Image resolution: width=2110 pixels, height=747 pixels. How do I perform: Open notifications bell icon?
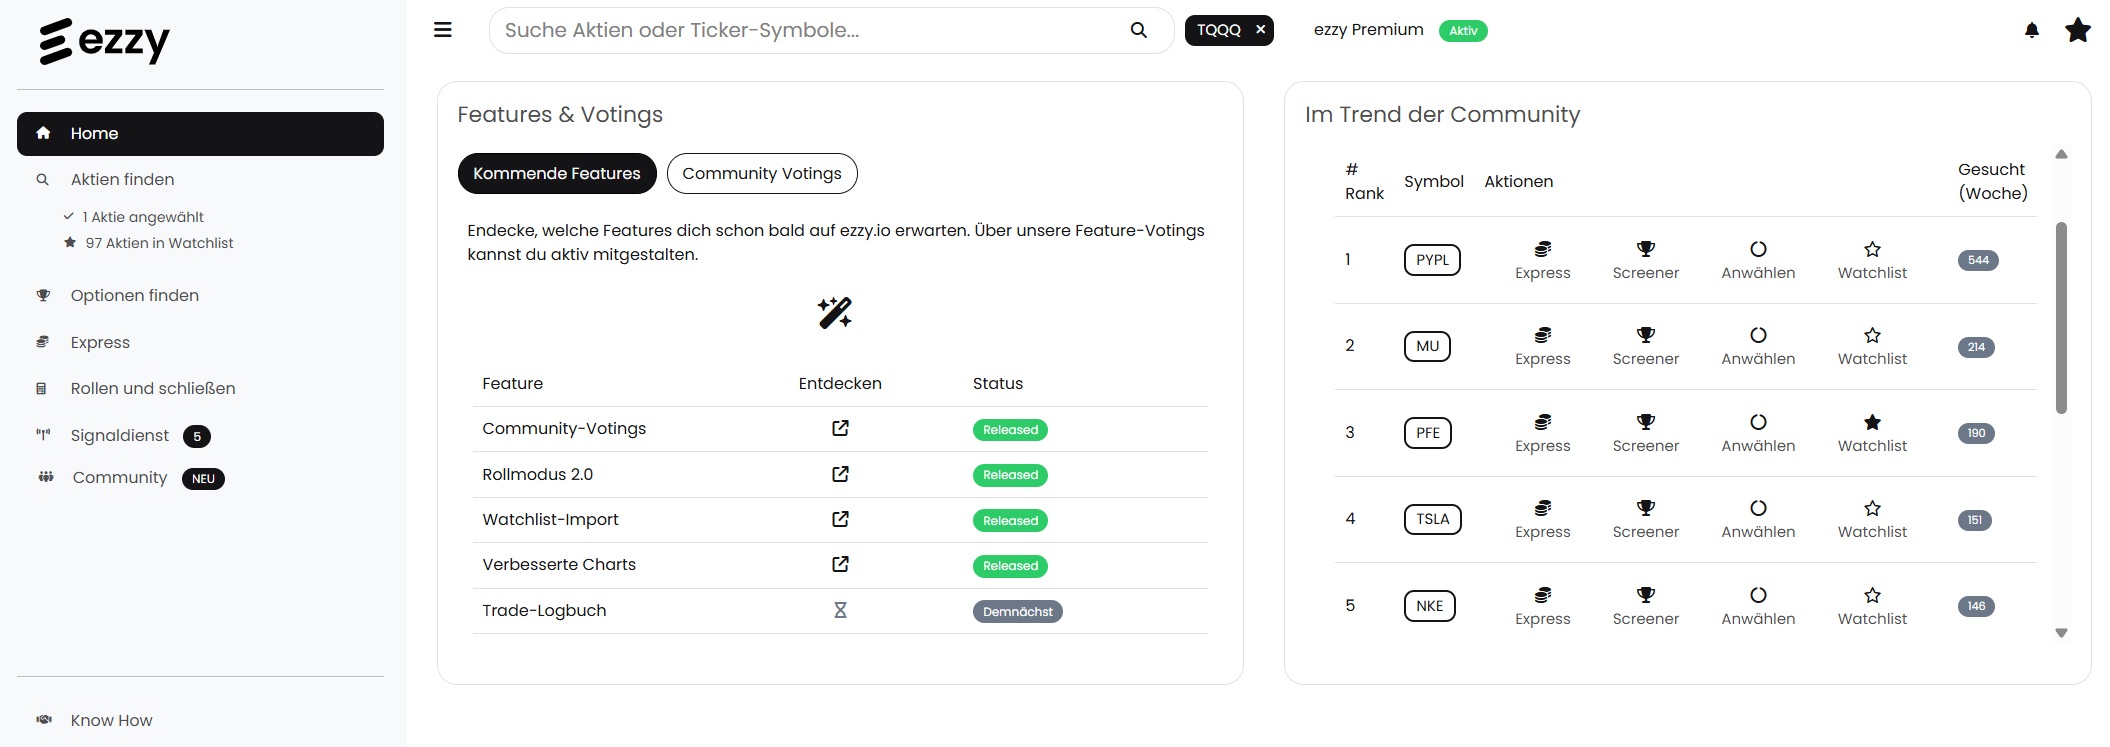coord(2031,30)
